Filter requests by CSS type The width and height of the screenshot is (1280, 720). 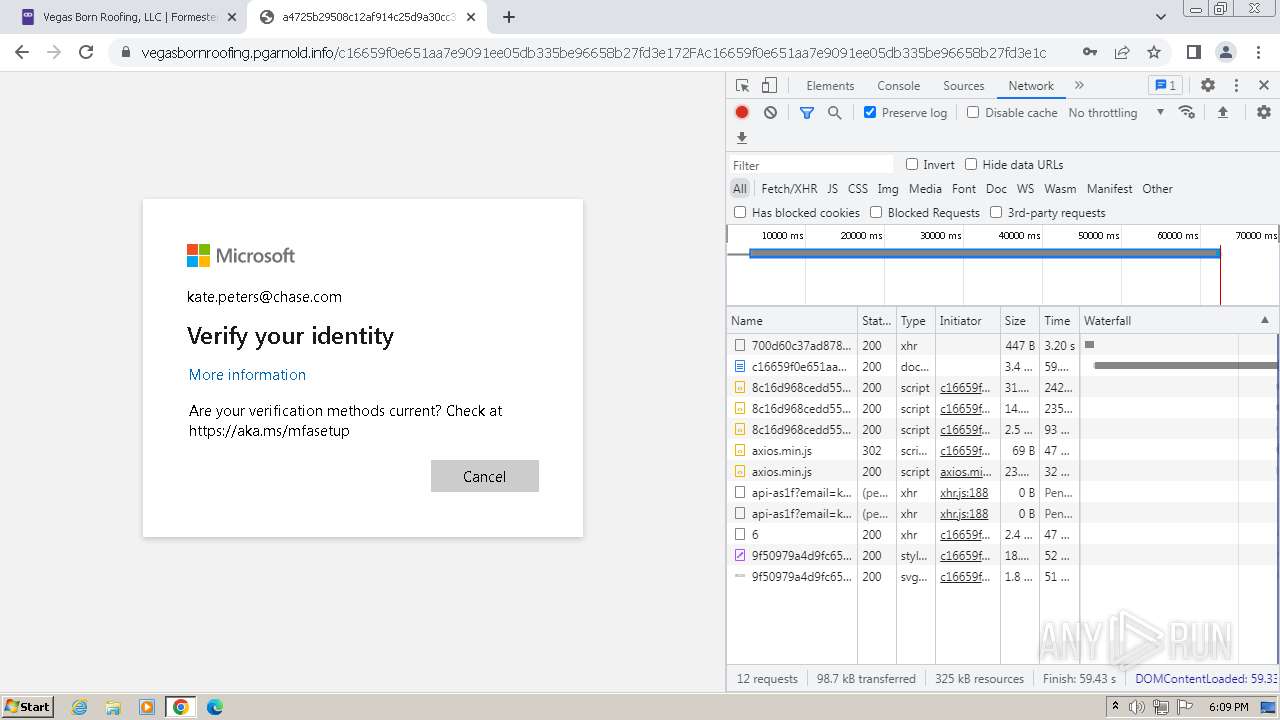pos(858,188)
